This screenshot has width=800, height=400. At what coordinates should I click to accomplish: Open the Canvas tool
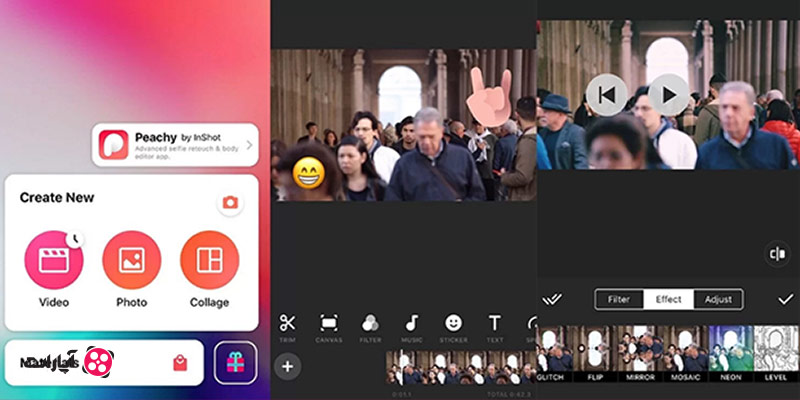point(329,328)
